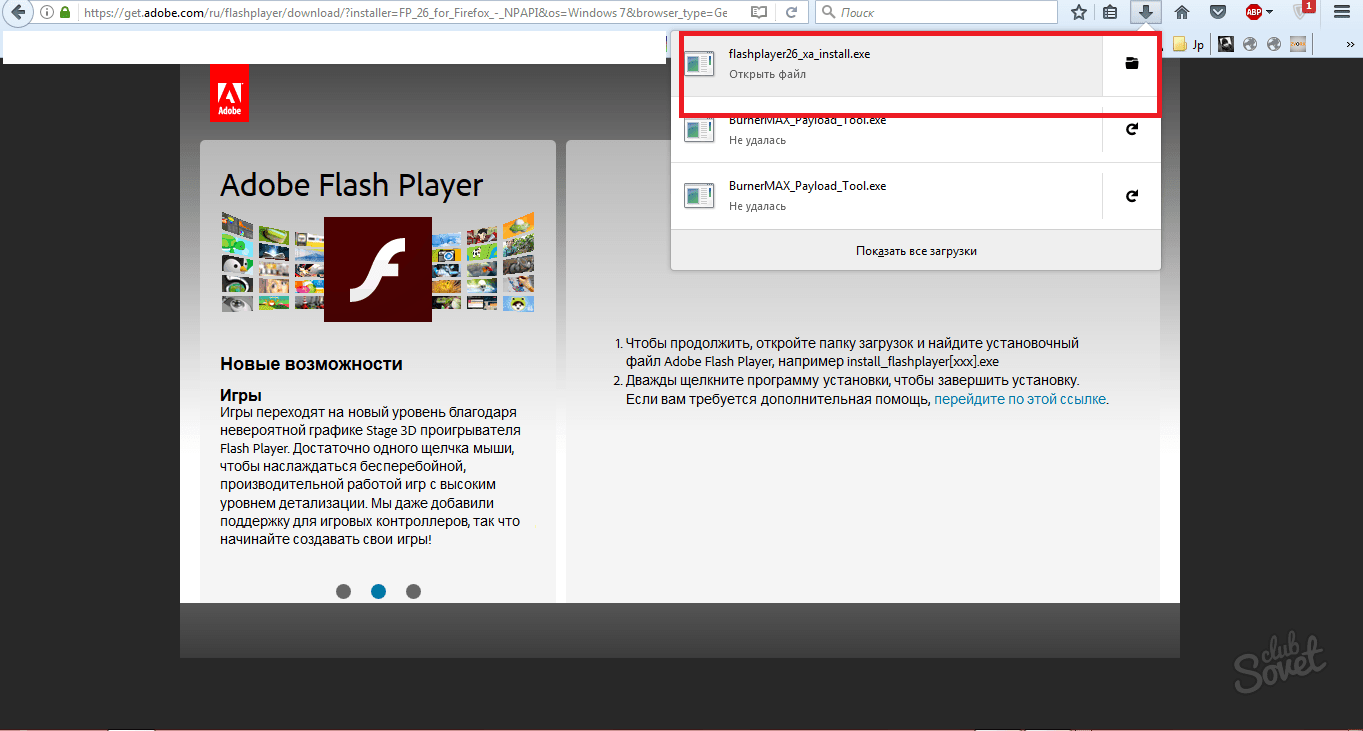Open the second globe bookmark icon
This screenshot has width=1363, height=731.
click(x=1274, y=44)
